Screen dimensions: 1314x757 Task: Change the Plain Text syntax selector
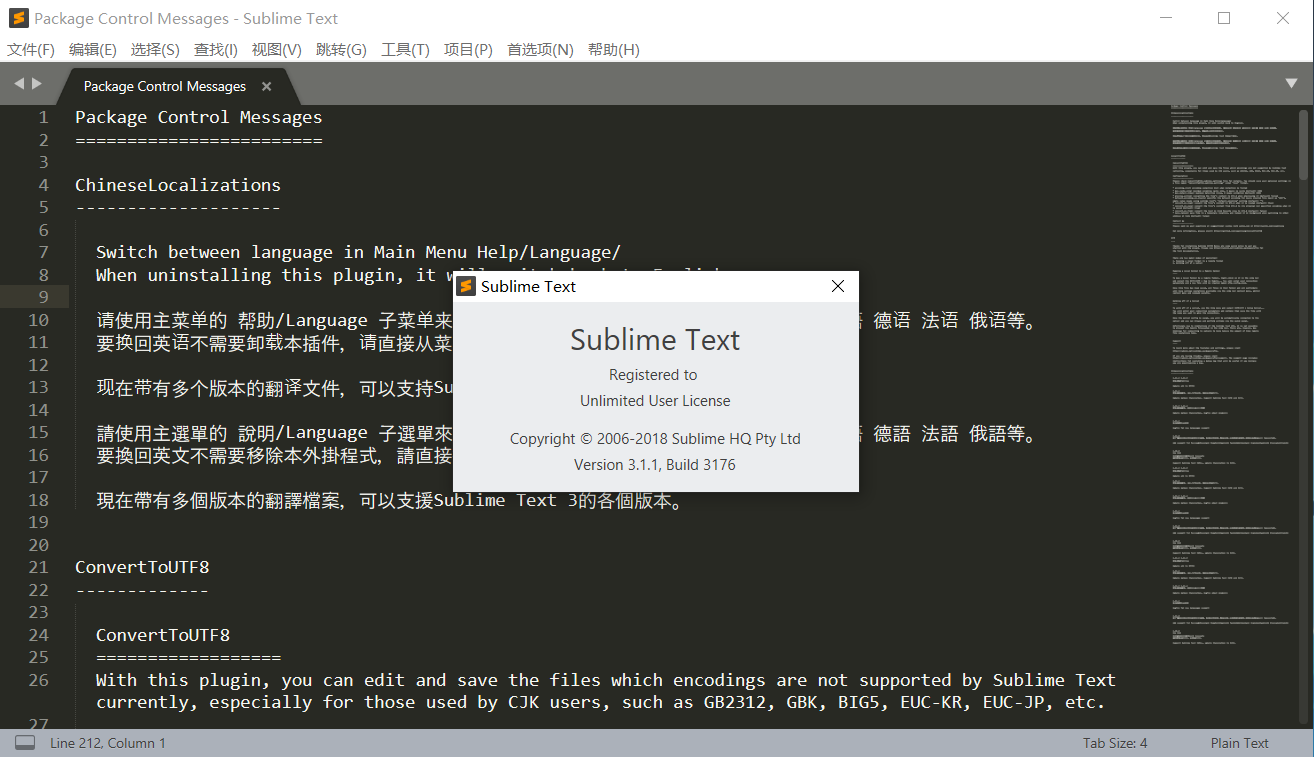[1240, 743]
